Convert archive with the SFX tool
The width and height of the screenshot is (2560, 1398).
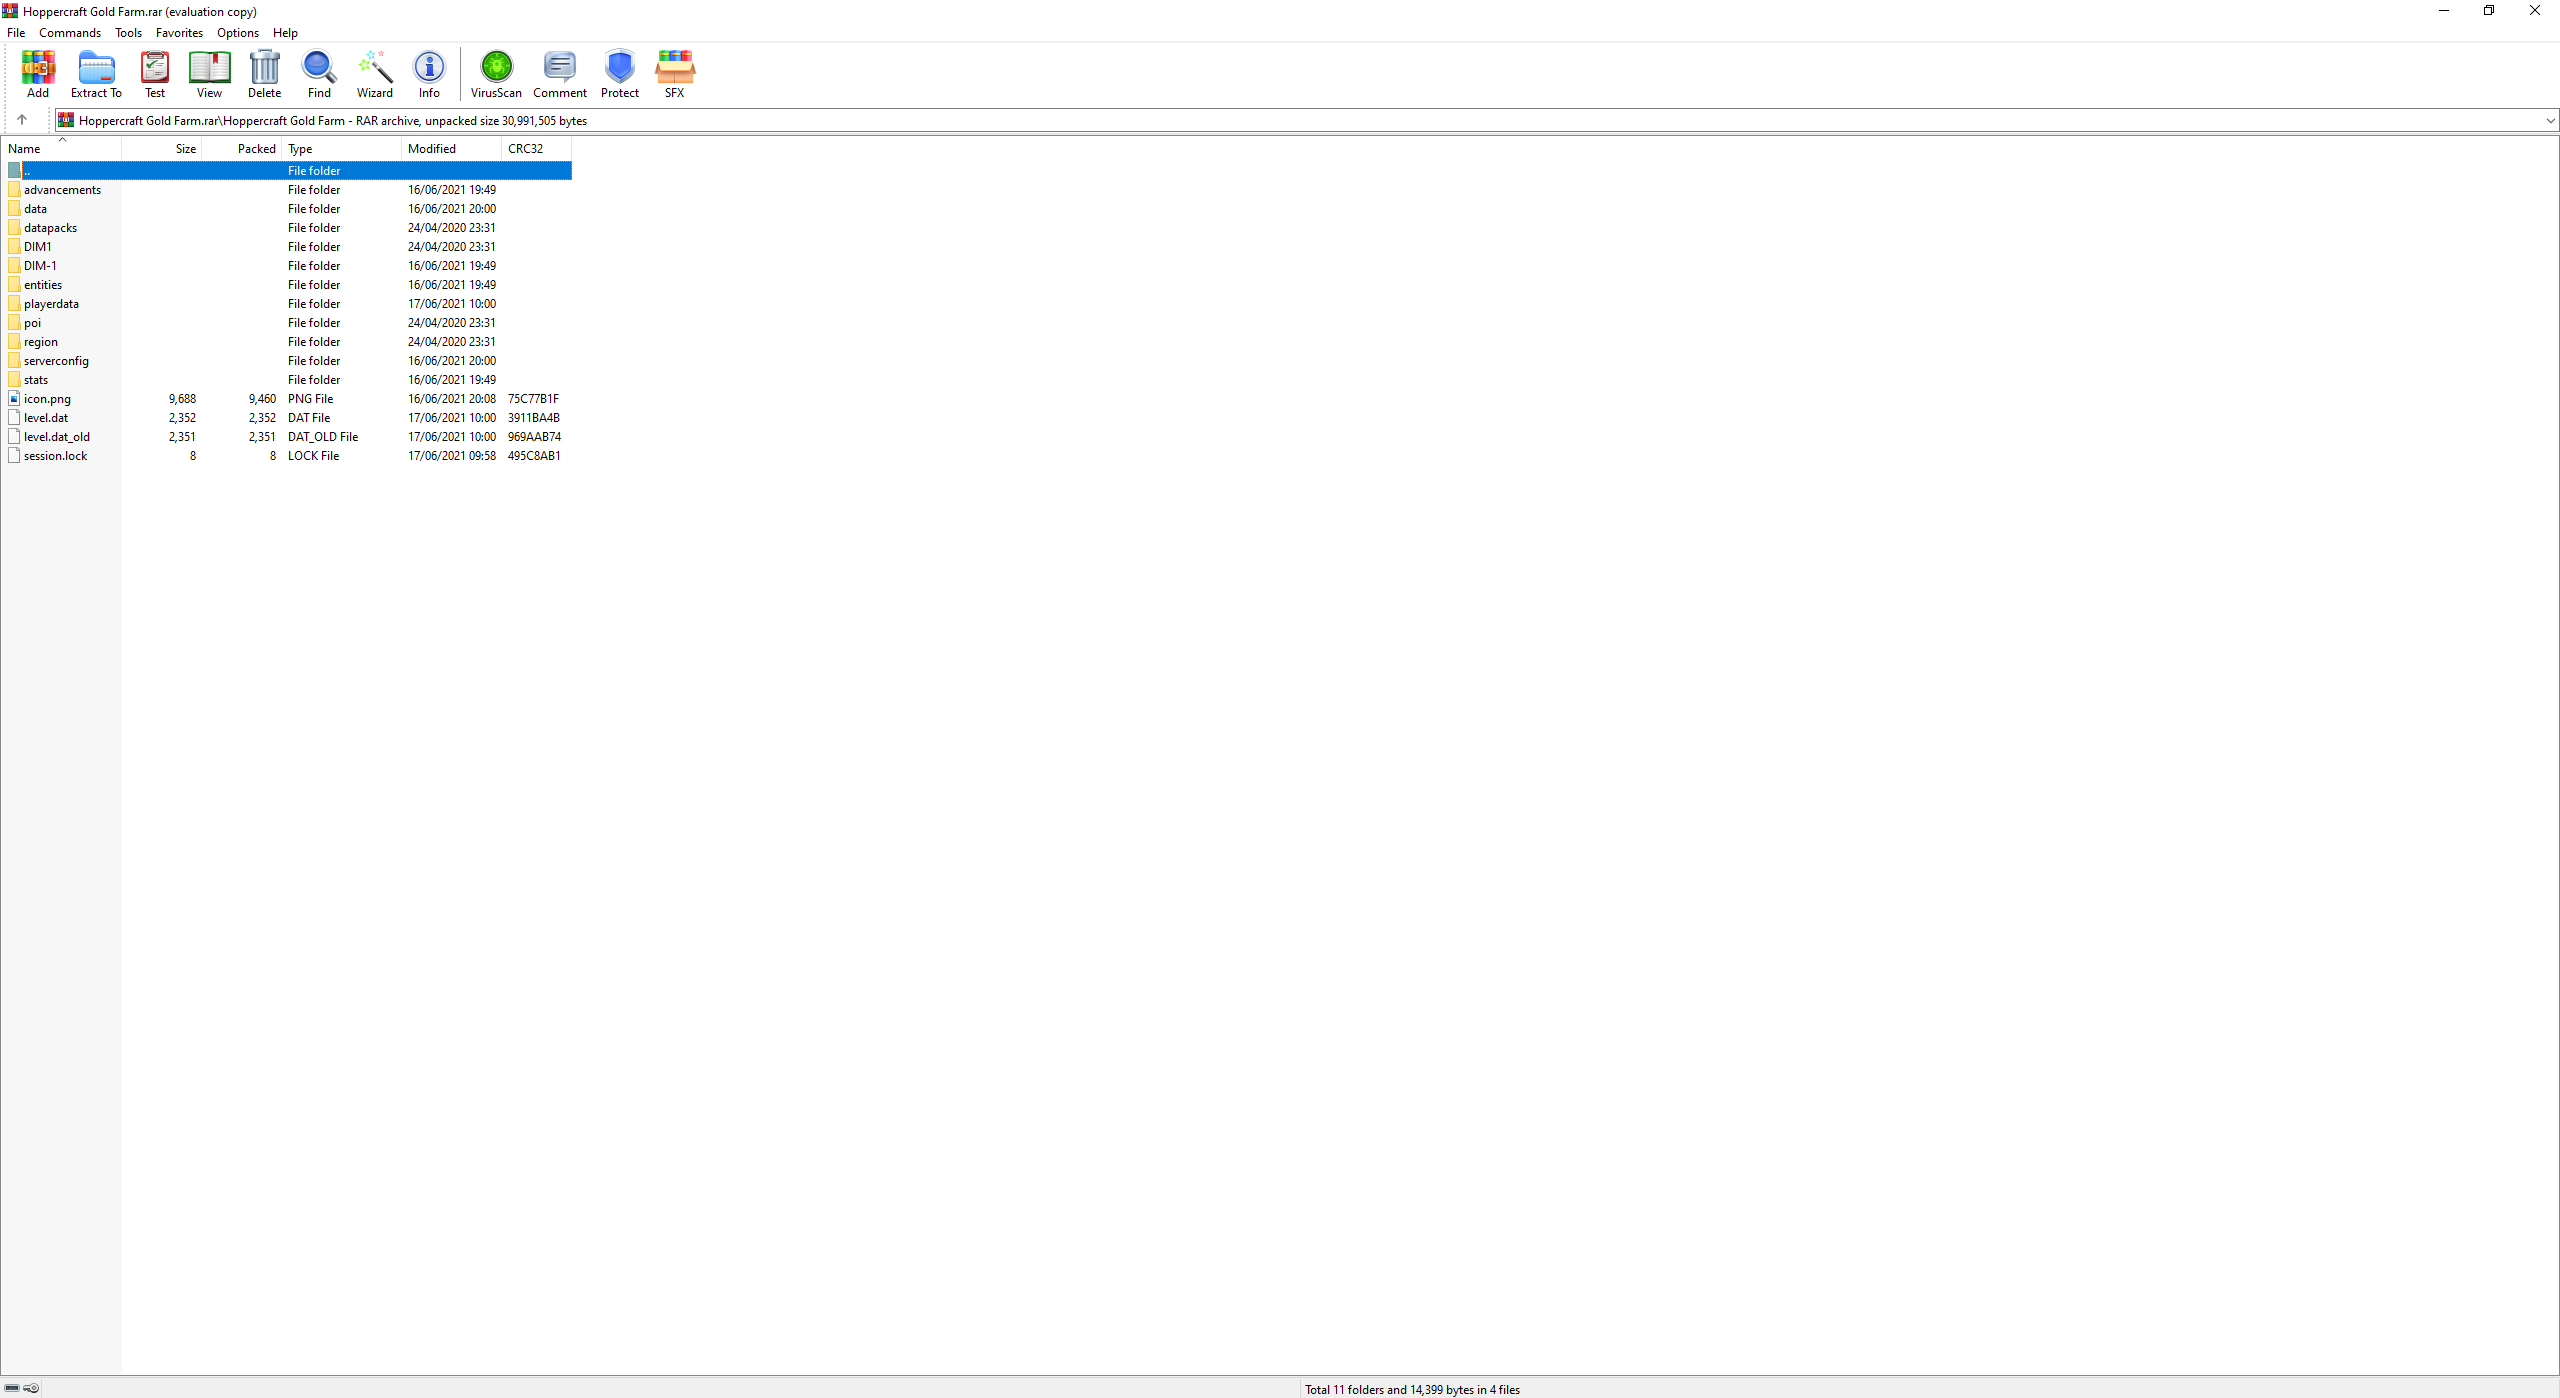coord(675,74)
